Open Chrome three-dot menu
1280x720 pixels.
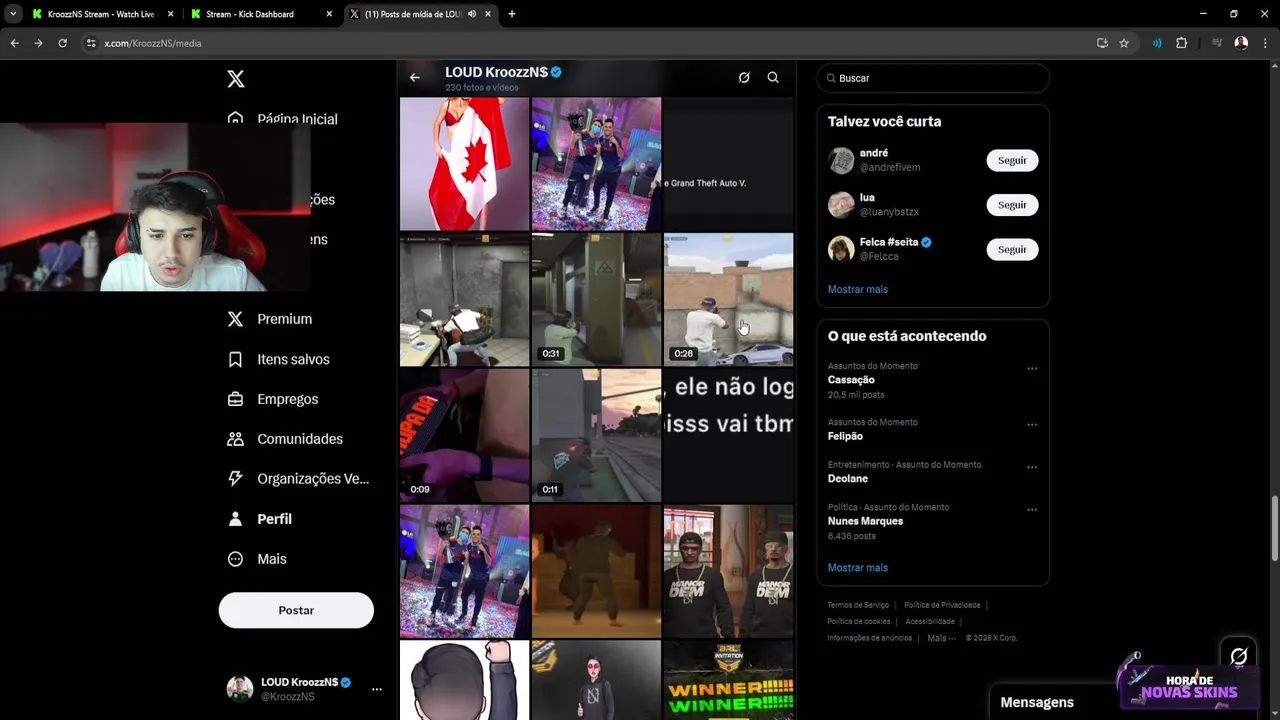(1266, 43)
